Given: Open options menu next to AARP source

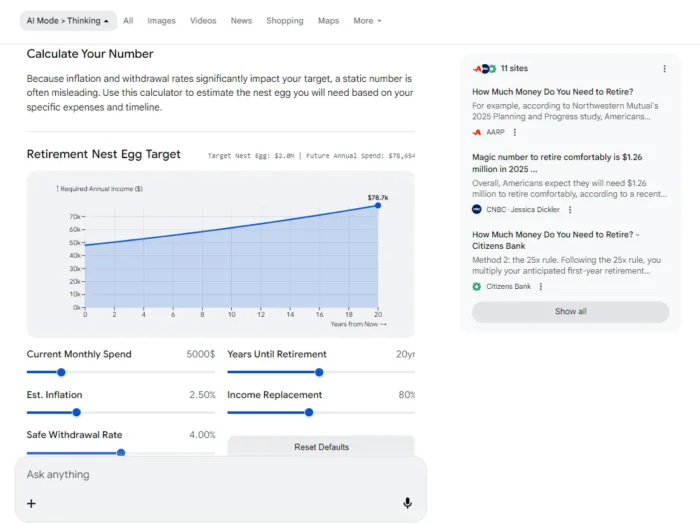Looking at the screenshot, I should [515, 132].
